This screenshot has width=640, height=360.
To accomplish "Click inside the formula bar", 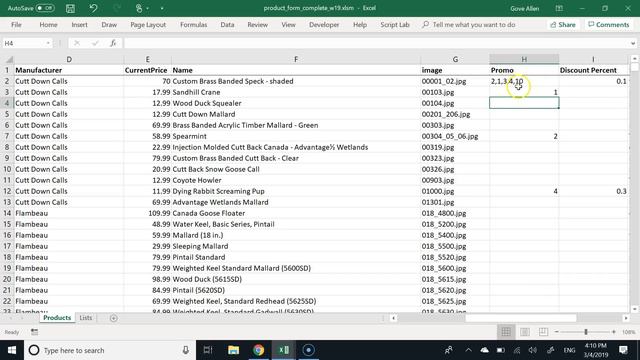I will click(x=376, y=43).
